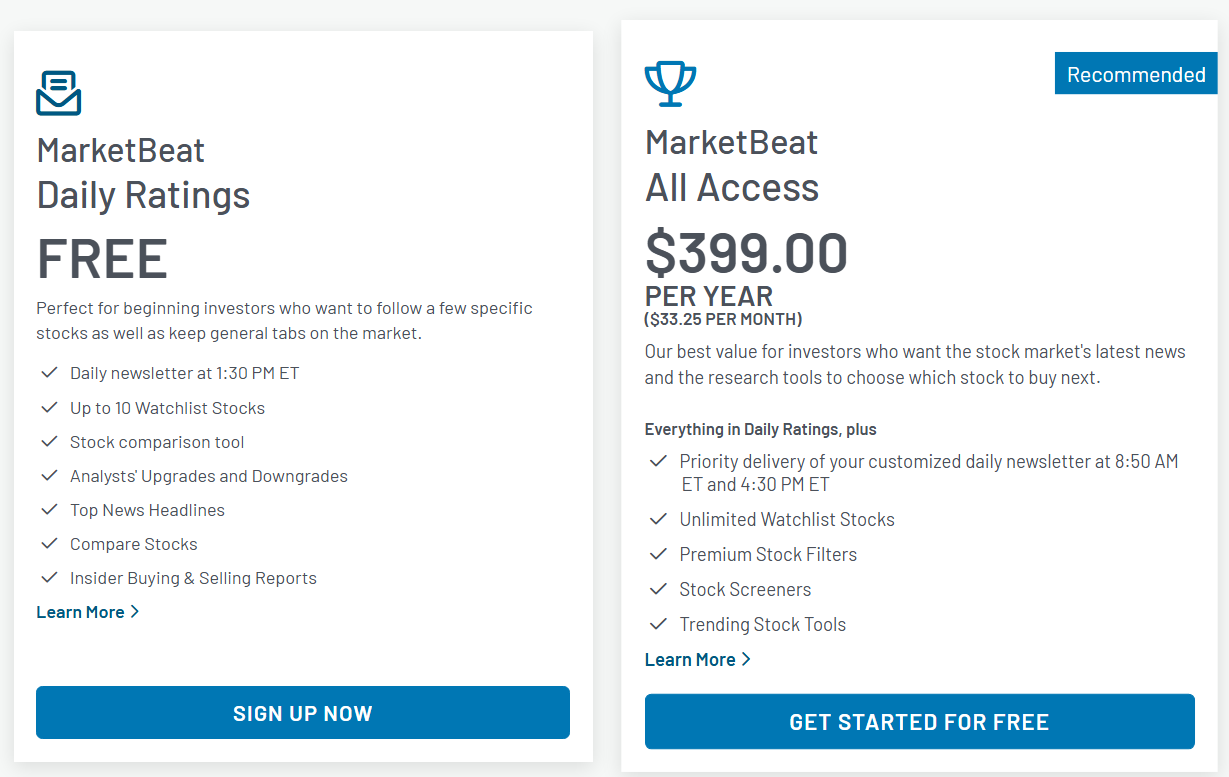The image size is (1229, 777).
Task: Open Learn More under All Access
Action: [690, 660]
